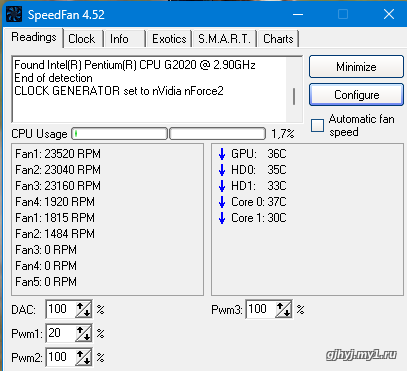Viewport: 407px width, 371px height.
Task: Click the HD1 temperature down-arrow icon
Action: [222, 186]
